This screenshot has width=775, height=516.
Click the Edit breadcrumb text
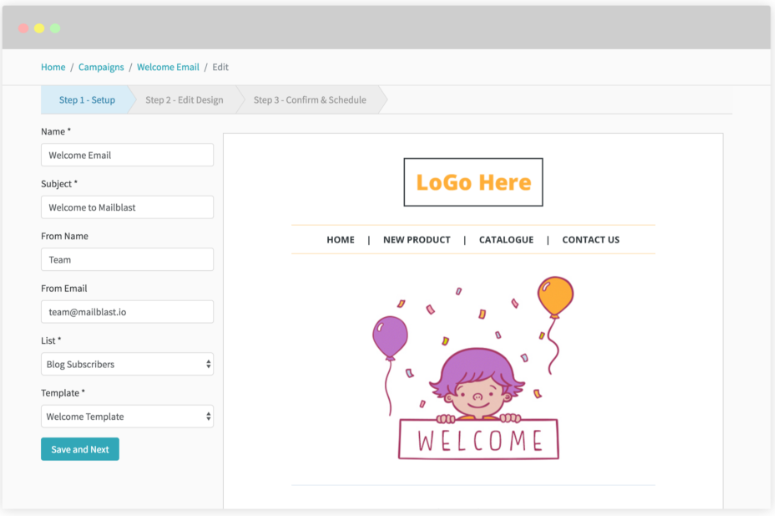click(220, 67)
